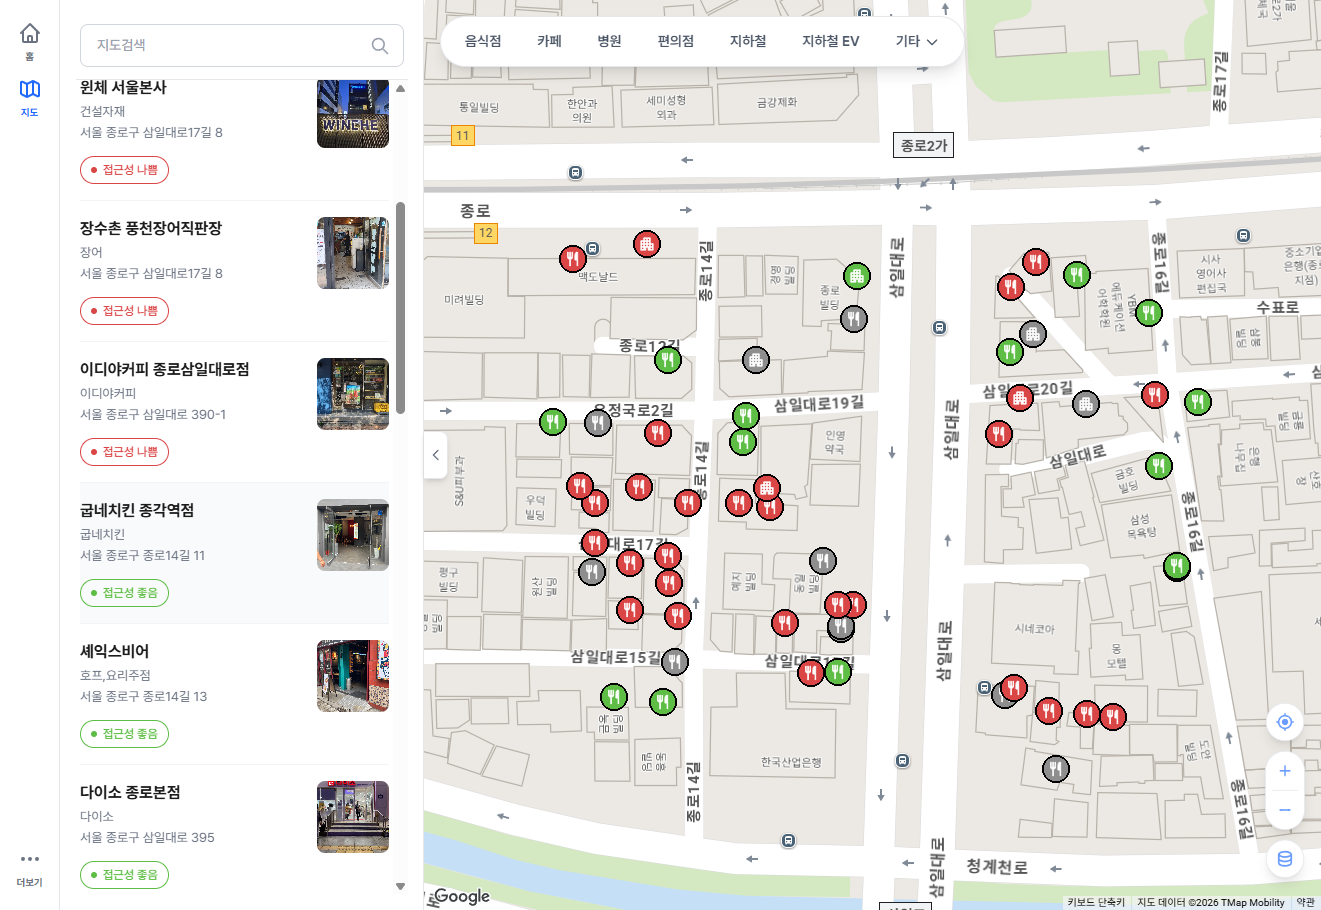Image resolution: width=1321 pixels, height=910 pixels.
Task: Click green marker right of 삼성목욕탕
Action: pyautogui.click(x=1177, y=568)
